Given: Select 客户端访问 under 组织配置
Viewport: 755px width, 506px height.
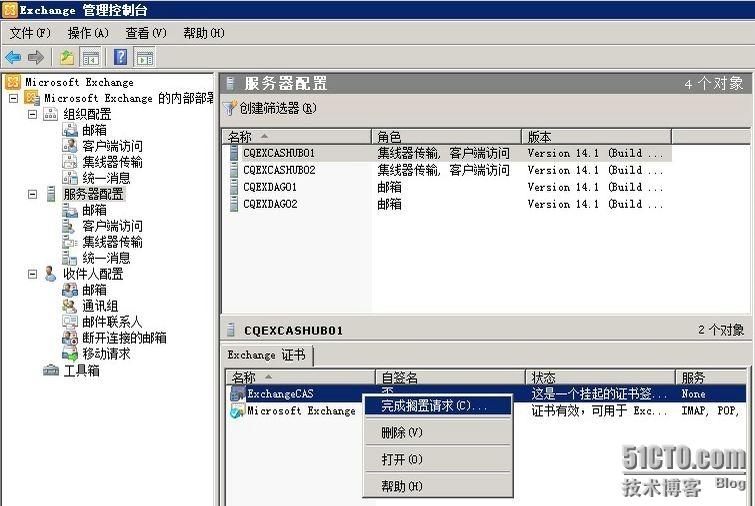Looking at the screenshot, I should coord(112,146).
